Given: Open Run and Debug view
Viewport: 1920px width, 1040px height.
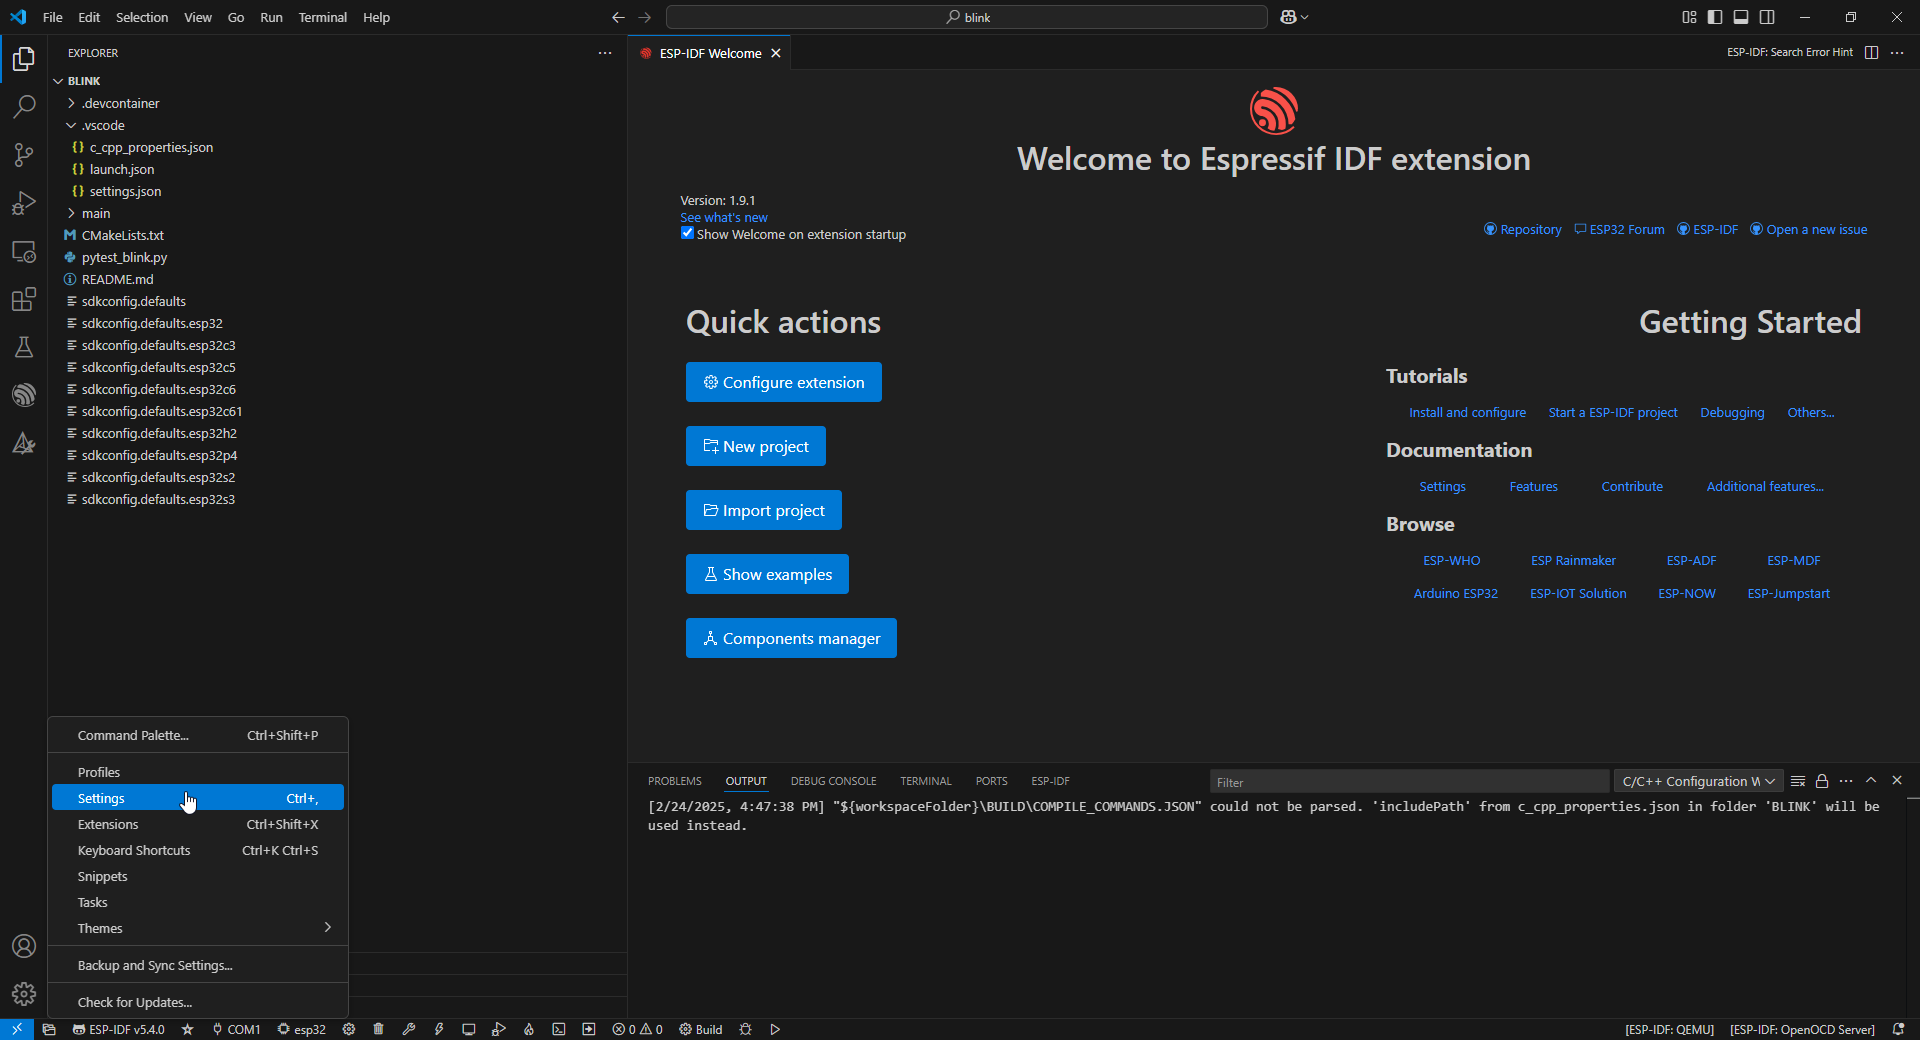Looking at the screenshot, I should coord(24,203).
